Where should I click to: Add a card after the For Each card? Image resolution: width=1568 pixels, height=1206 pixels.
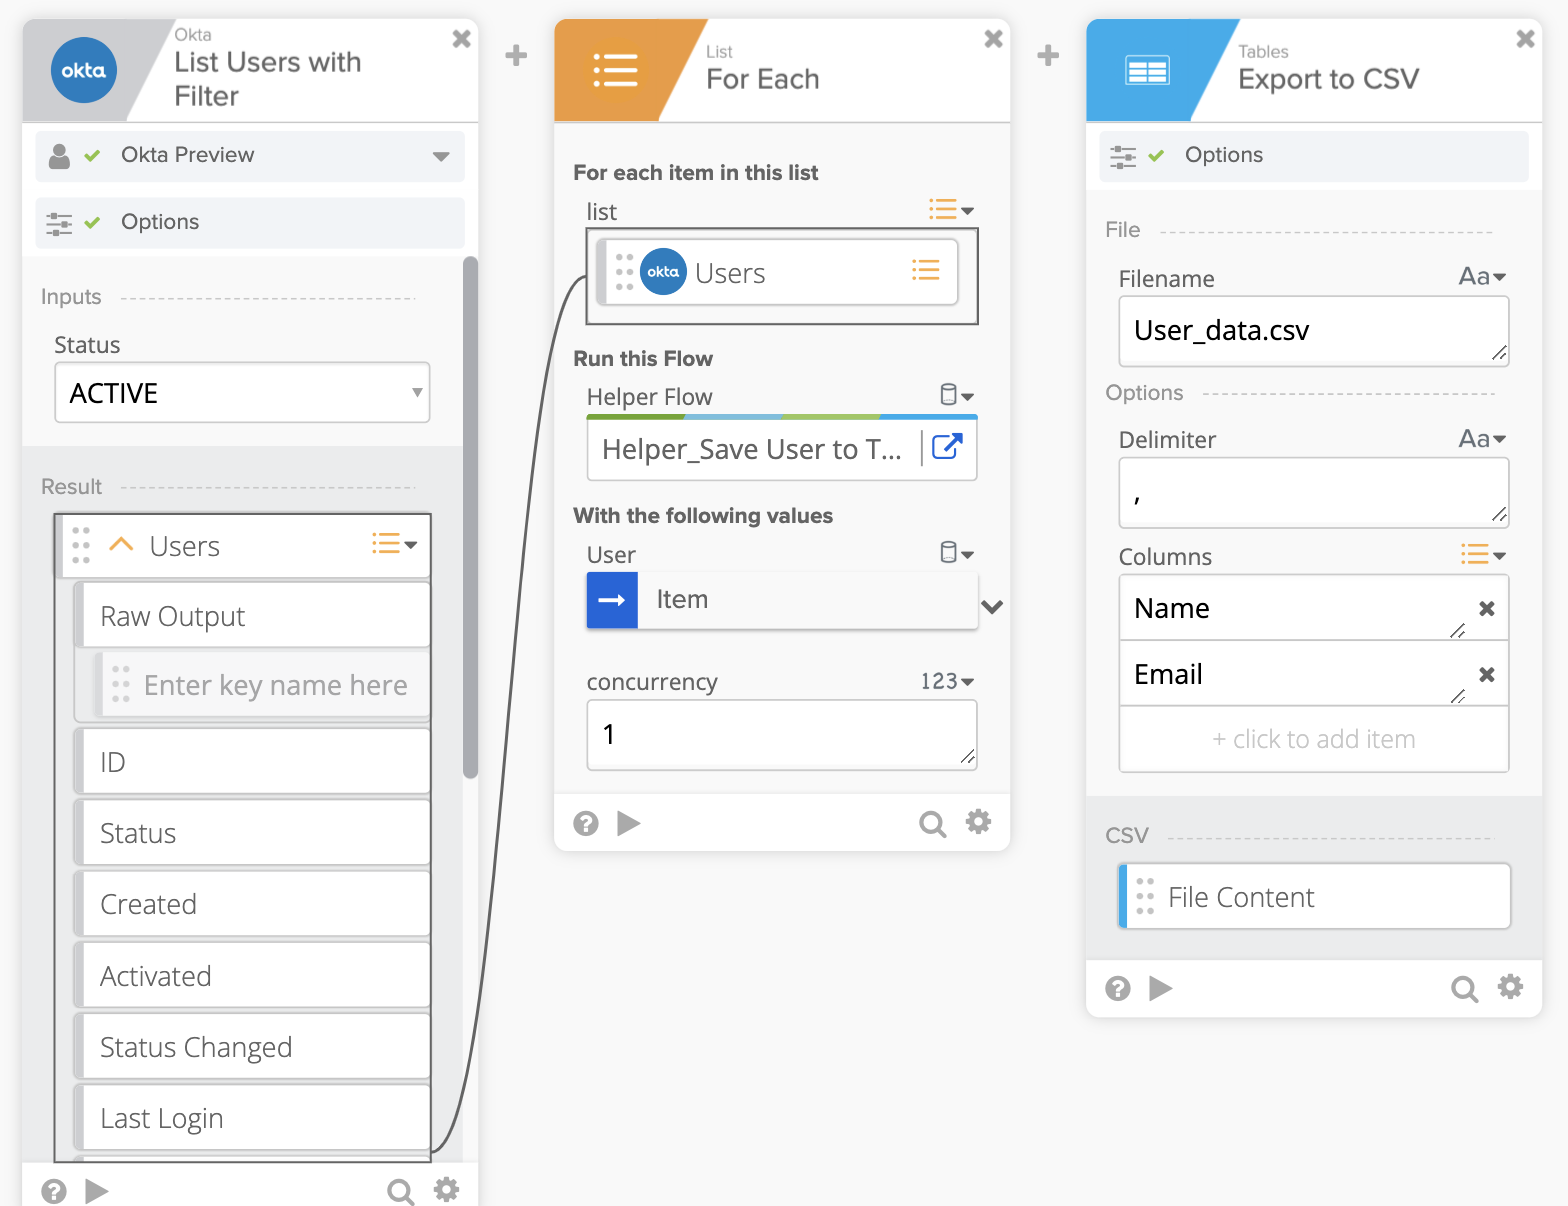coord(1048,55)
